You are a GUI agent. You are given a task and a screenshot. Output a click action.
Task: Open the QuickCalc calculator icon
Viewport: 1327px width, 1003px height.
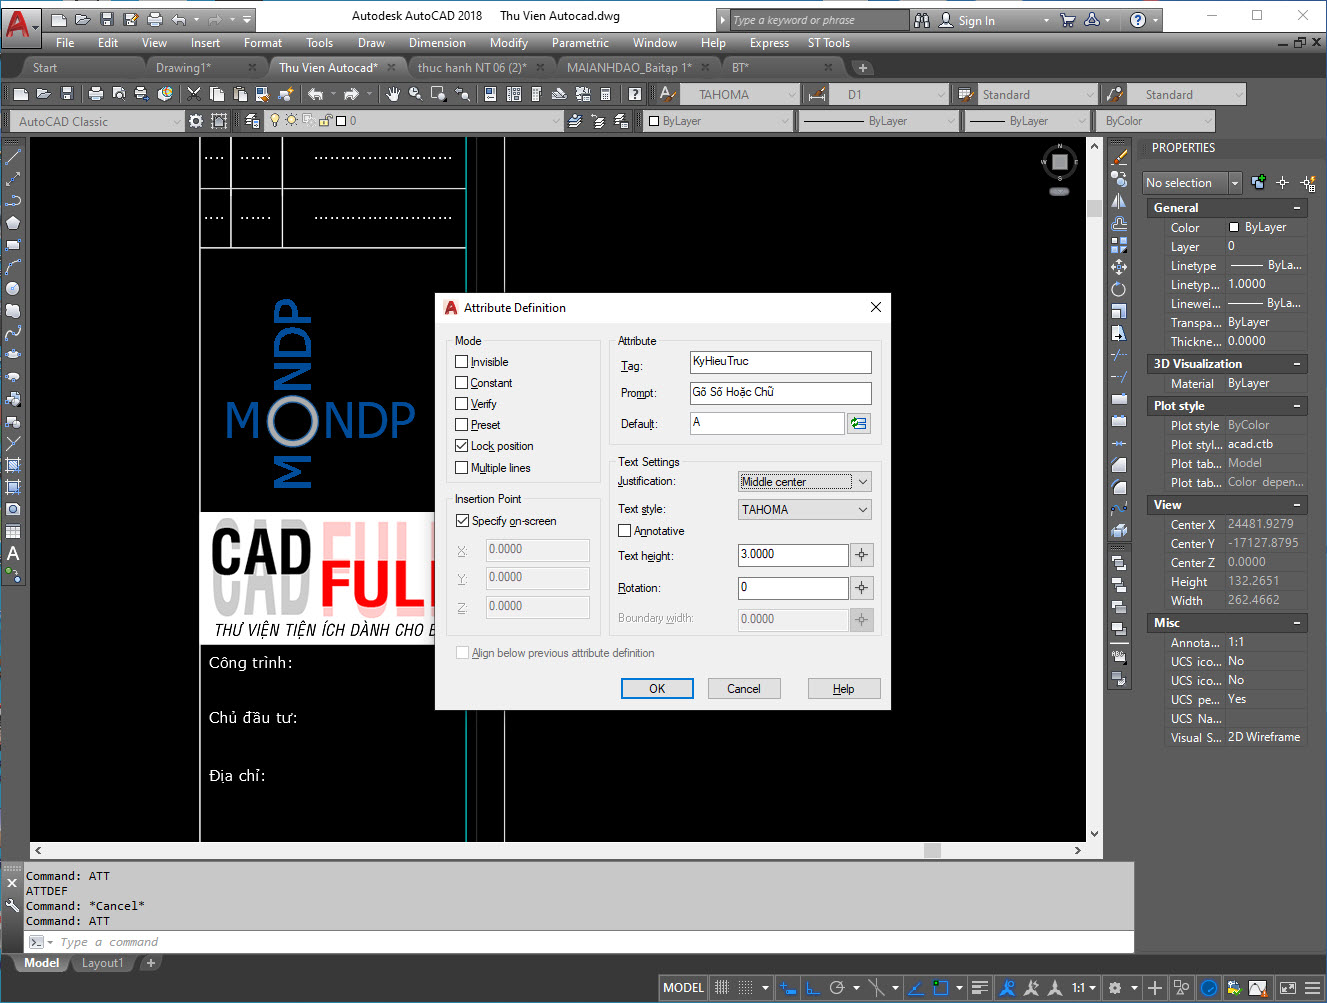[605, 94]
